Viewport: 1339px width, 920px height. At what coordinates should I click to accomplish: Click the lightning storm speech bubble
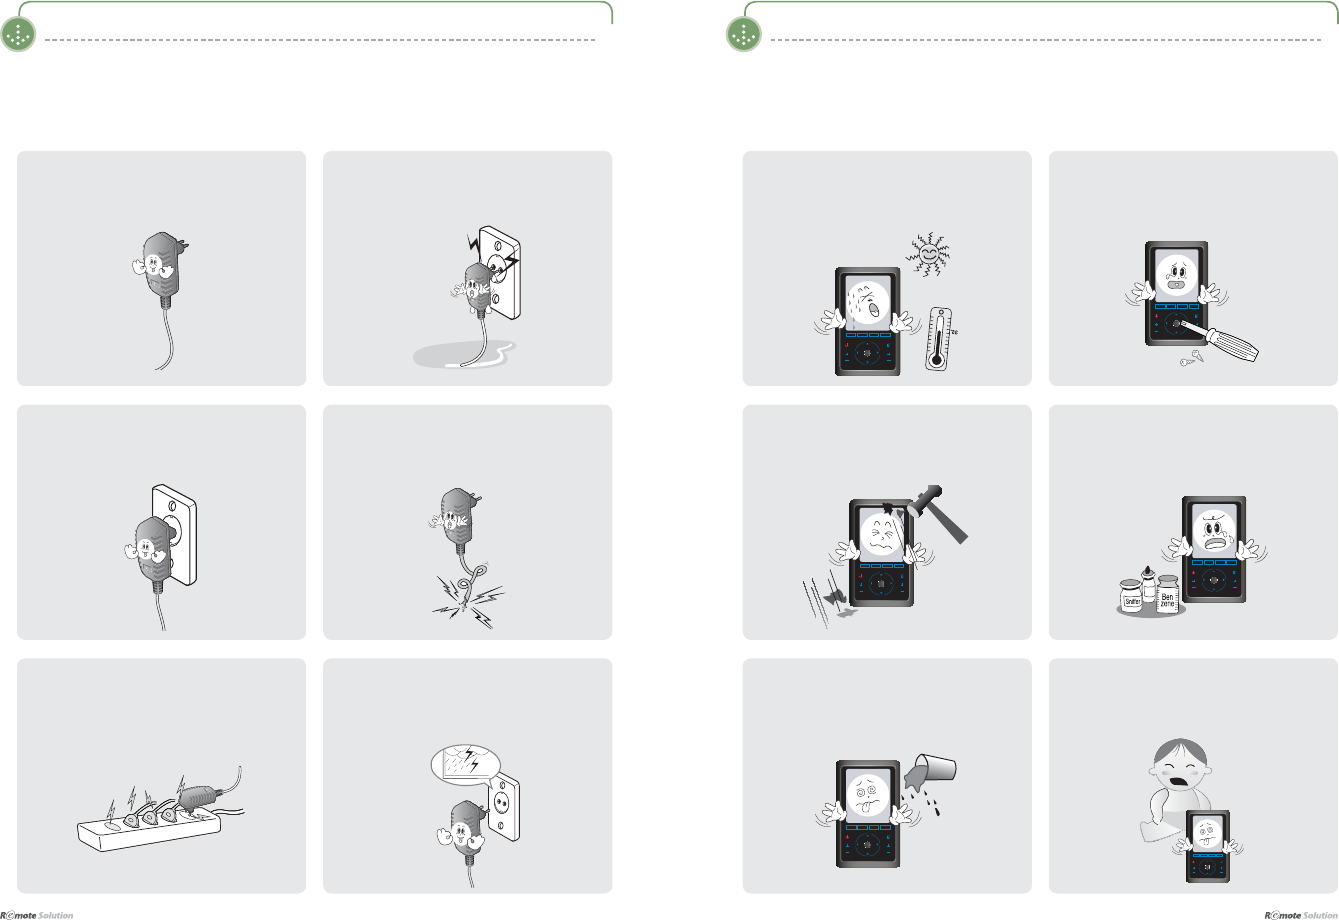coord(462,761)
